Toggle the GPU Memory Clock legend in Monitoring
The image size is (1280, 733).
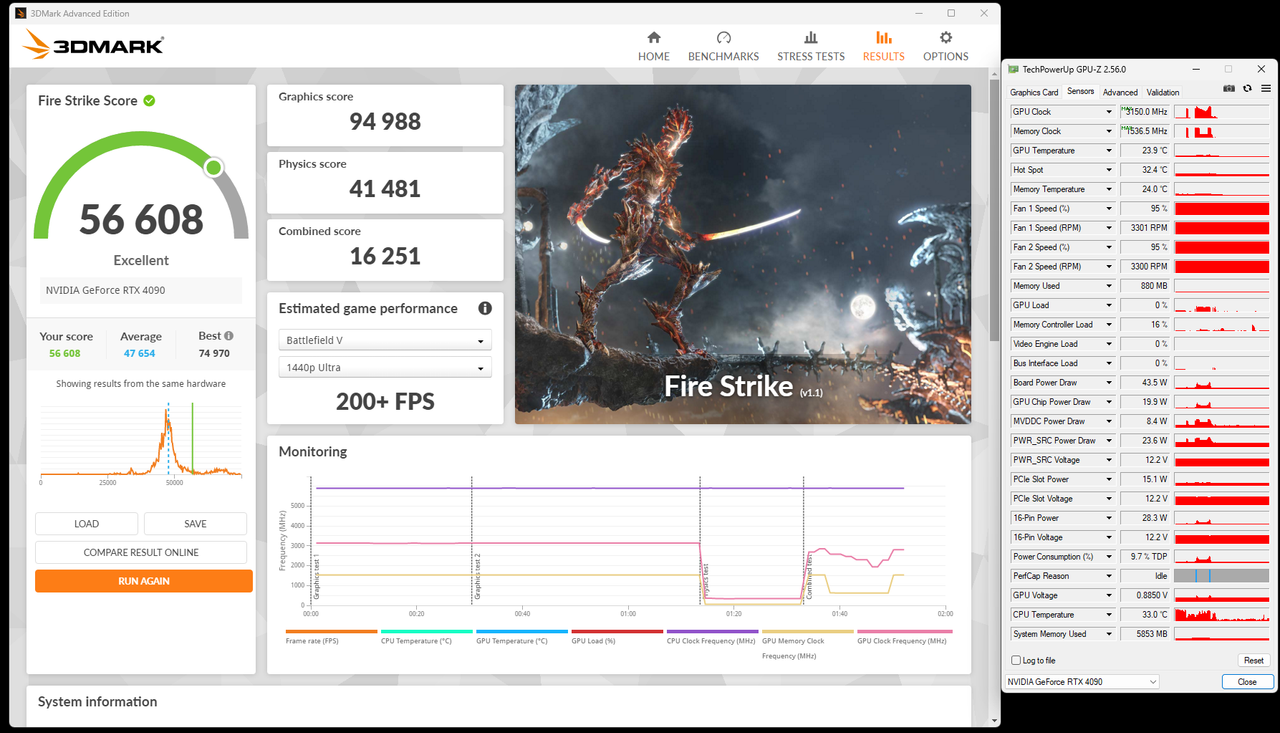(x=807, y=644)
